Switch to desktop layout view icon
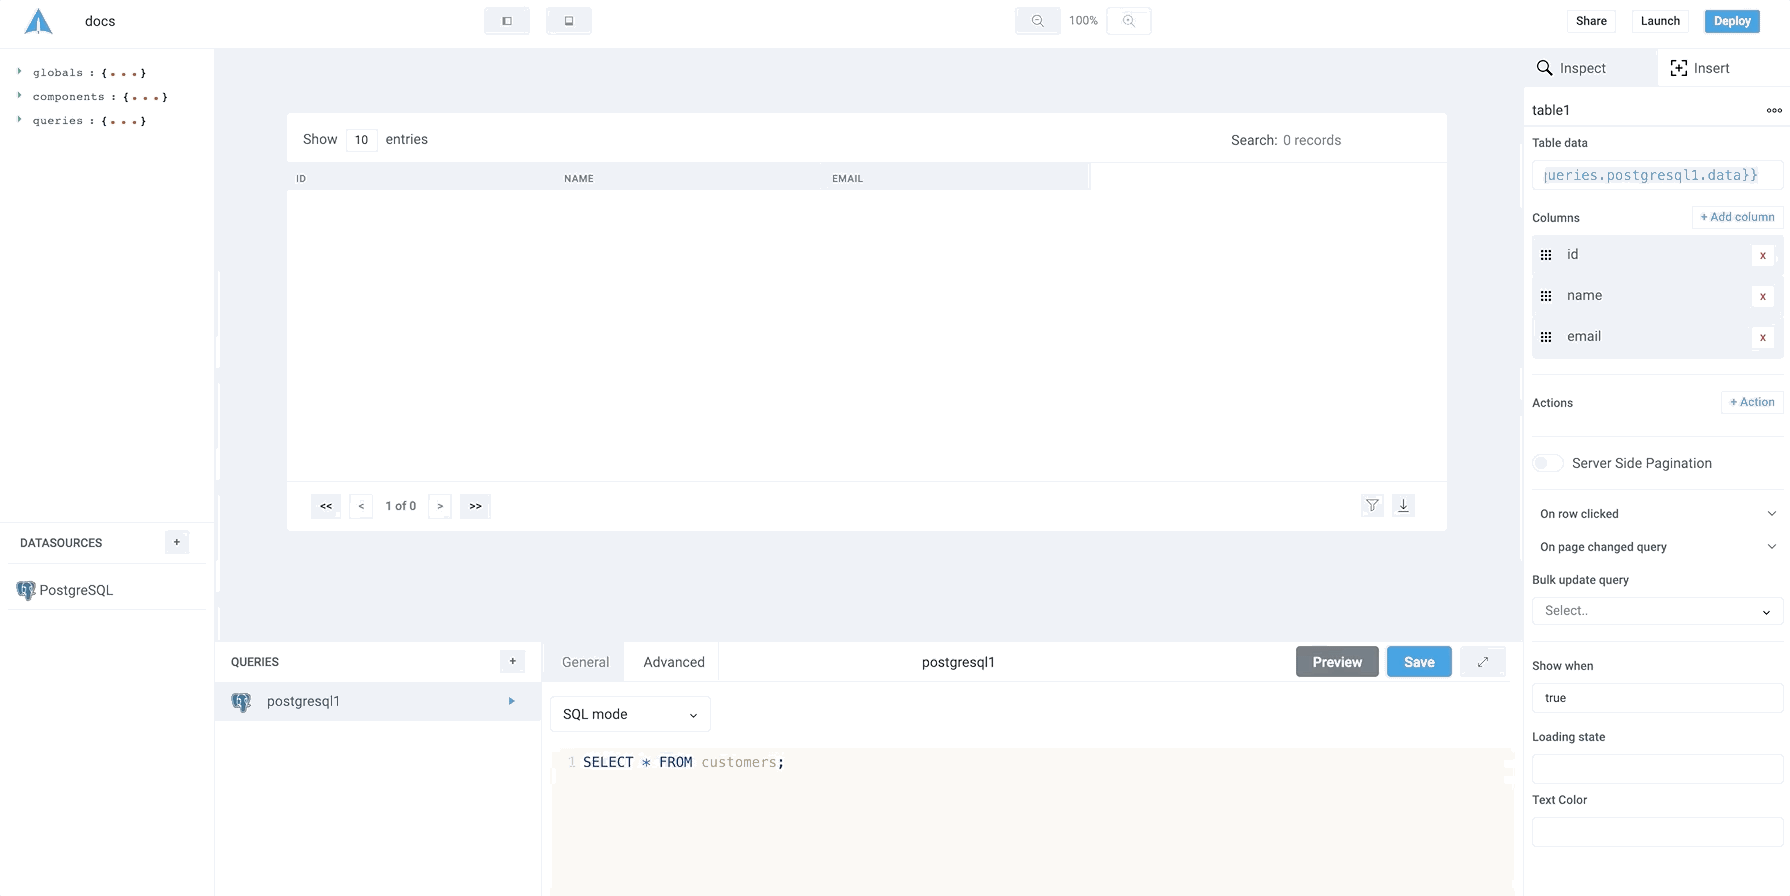Image resolution: width=1790 pixels, height=896 pixels. coord(507,21)
